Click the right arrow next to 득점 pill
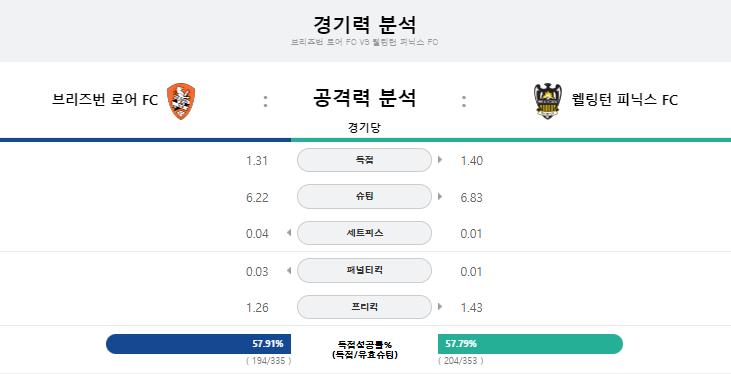 [x=440, y=160]
